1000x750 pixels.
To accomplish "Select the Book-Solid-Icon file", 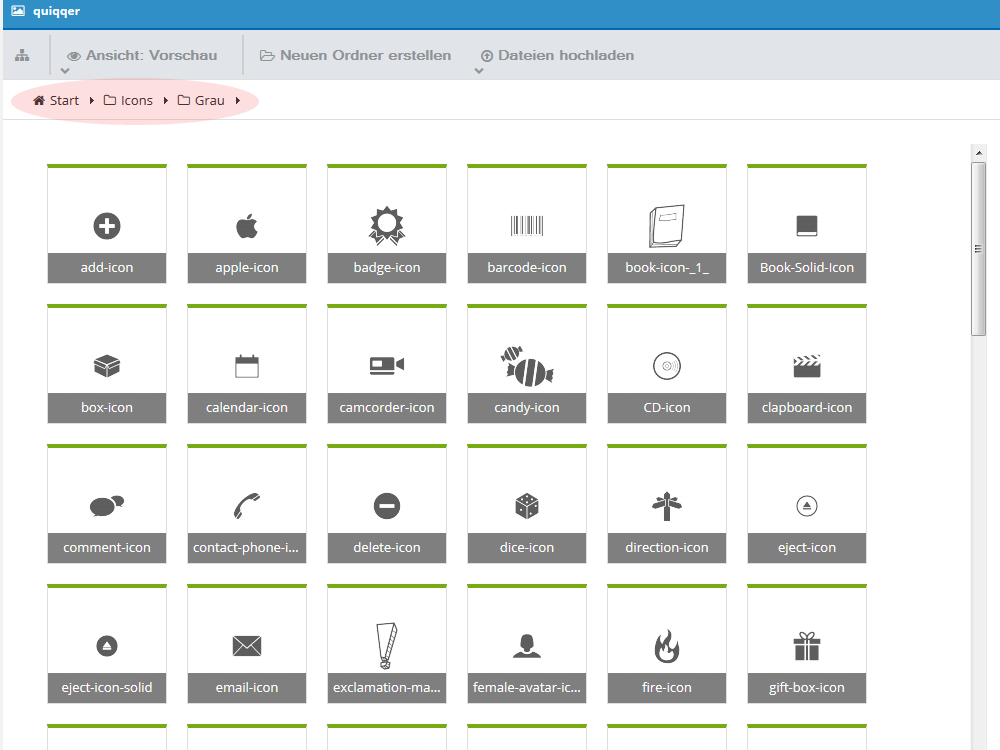I will (807, 224).
